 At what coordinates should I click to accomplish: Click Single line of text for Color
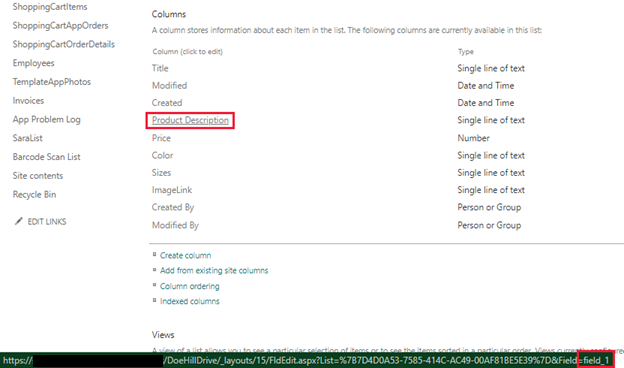[491, 155]
